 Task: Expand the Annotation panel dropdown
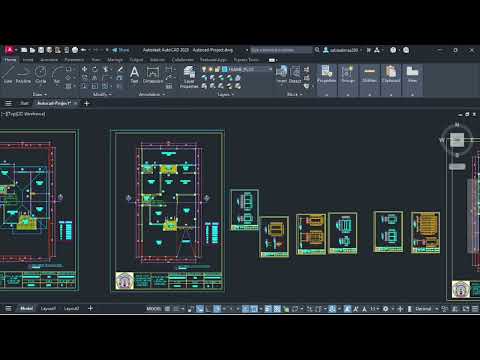[151, 94]
